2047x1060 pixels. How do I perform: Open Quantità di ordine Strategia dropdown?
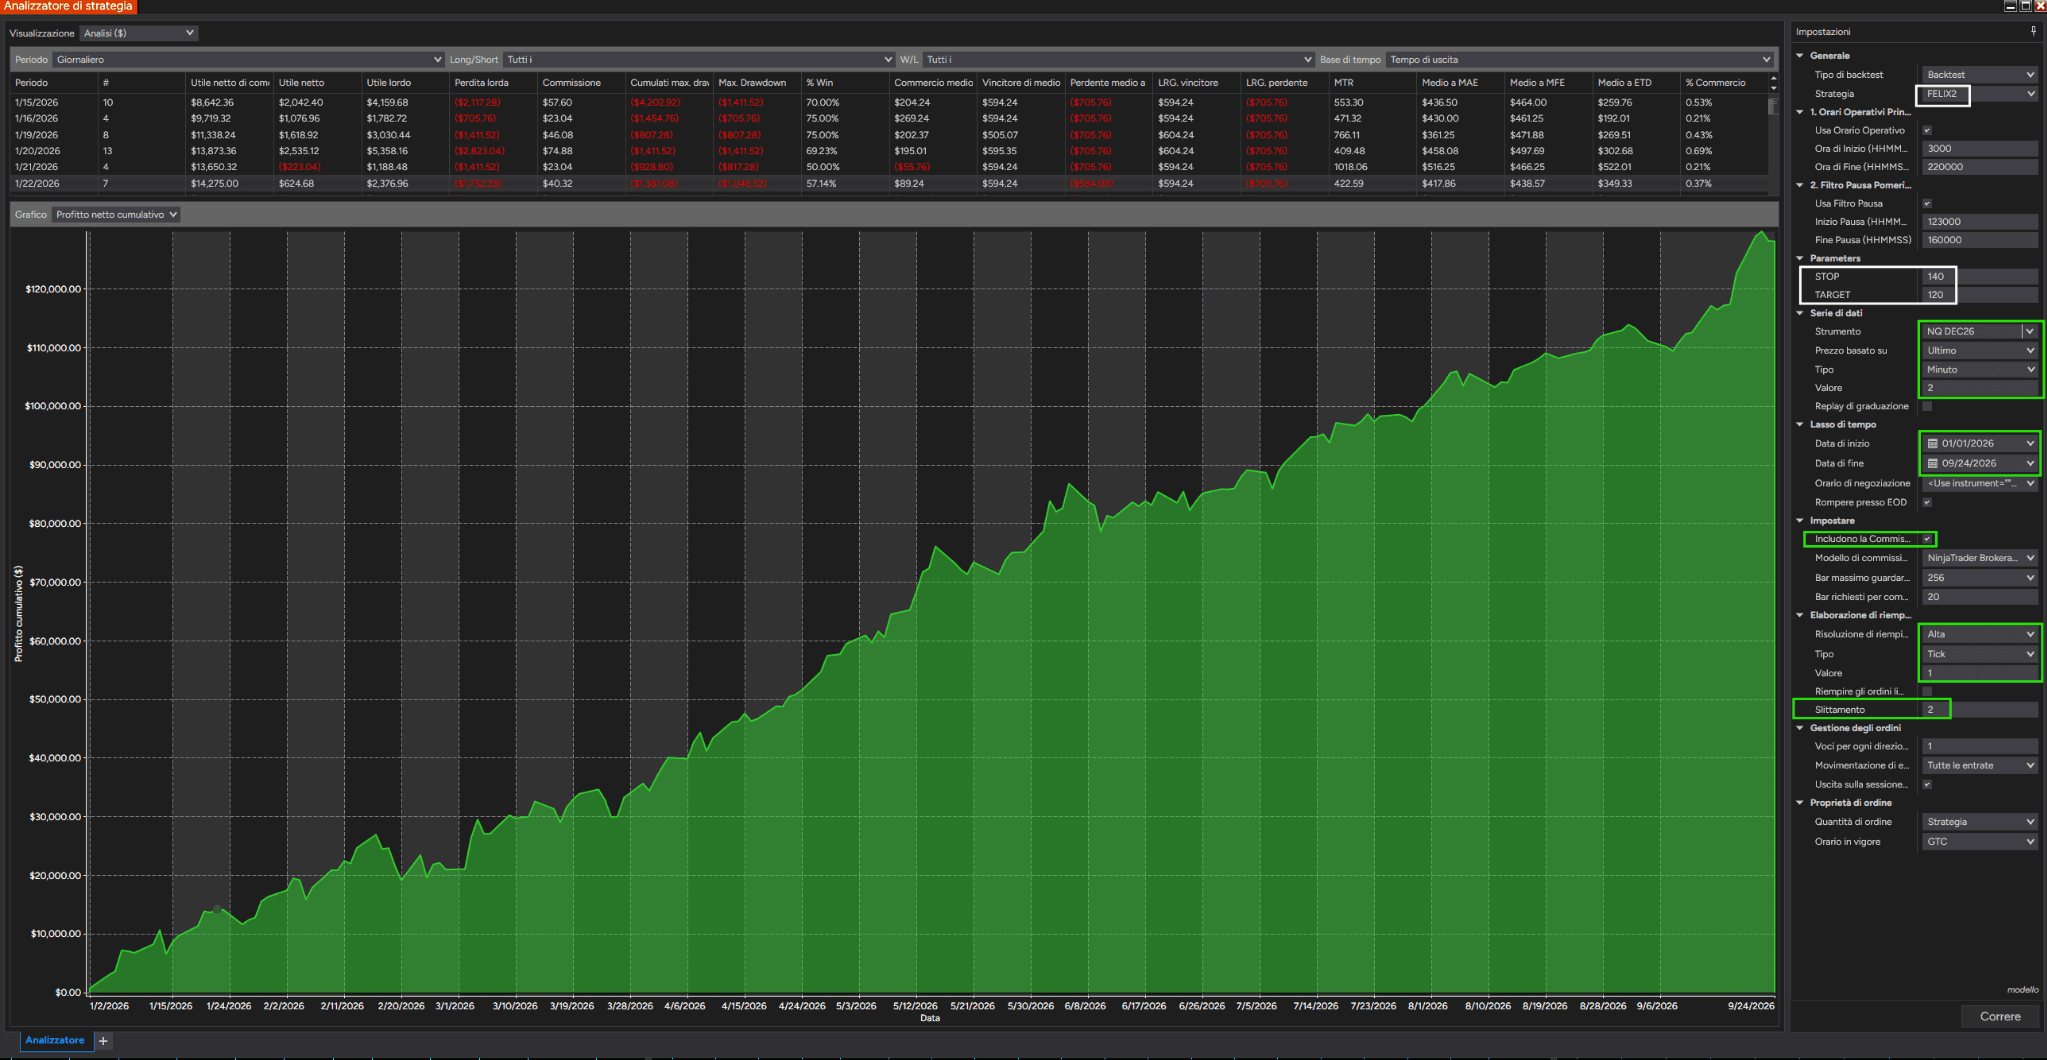pyautogui.click(x=1980, y=822)
